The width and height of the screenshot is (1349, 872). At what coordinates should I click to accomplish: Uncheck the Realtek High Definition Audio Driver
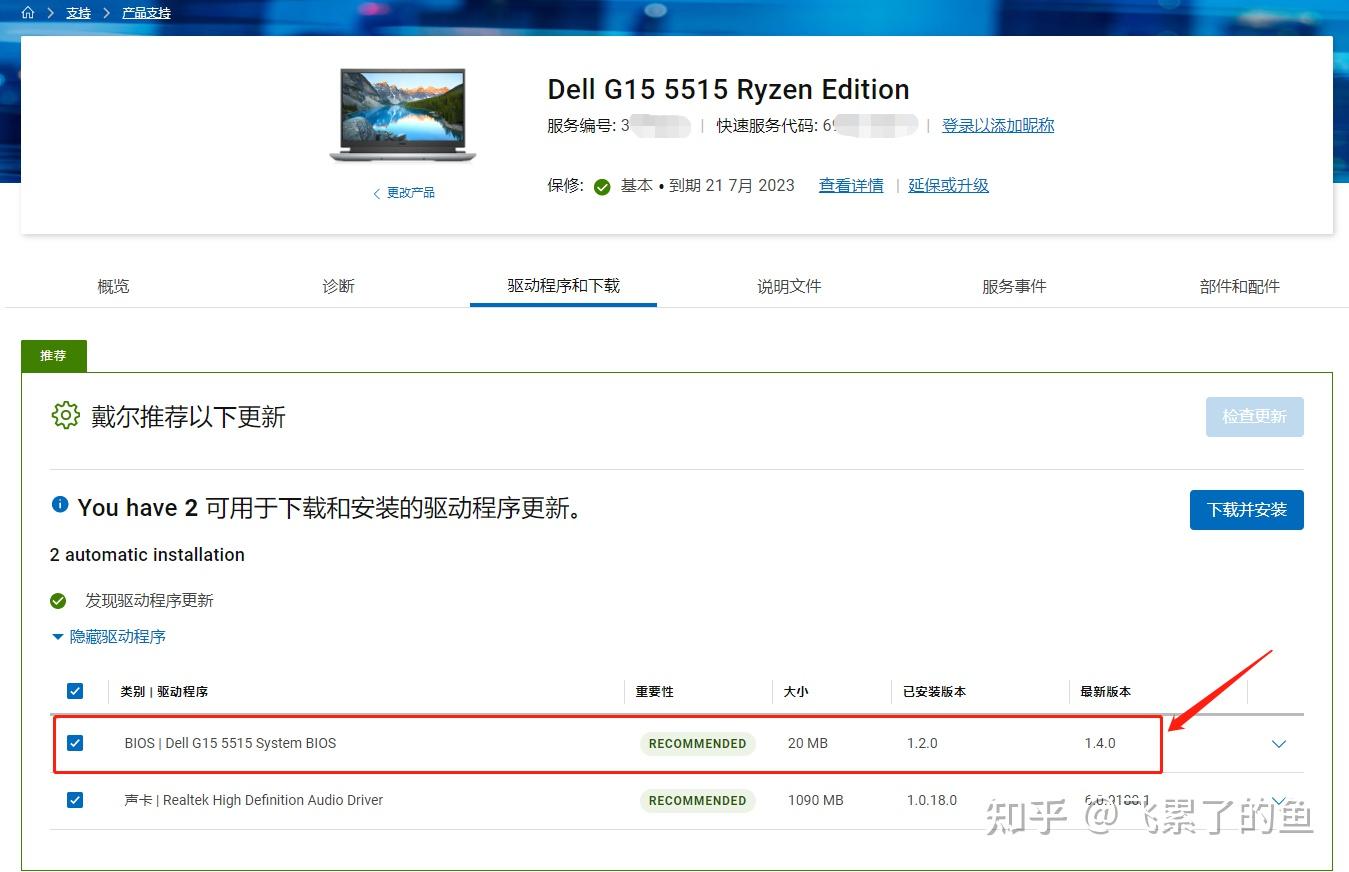click(x=75, y=800)
